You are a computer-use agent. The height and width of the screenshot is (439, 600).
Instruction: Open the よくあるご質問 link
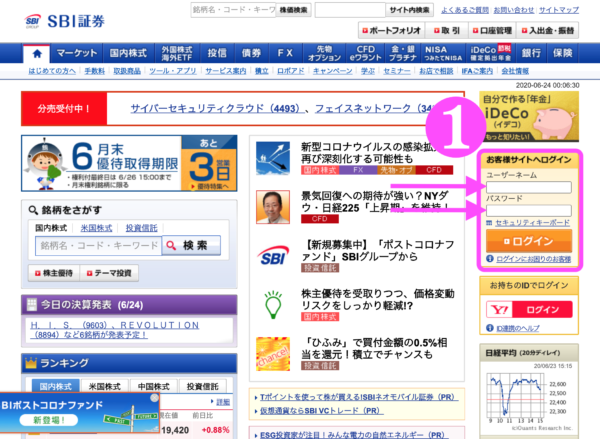(465, 10)
